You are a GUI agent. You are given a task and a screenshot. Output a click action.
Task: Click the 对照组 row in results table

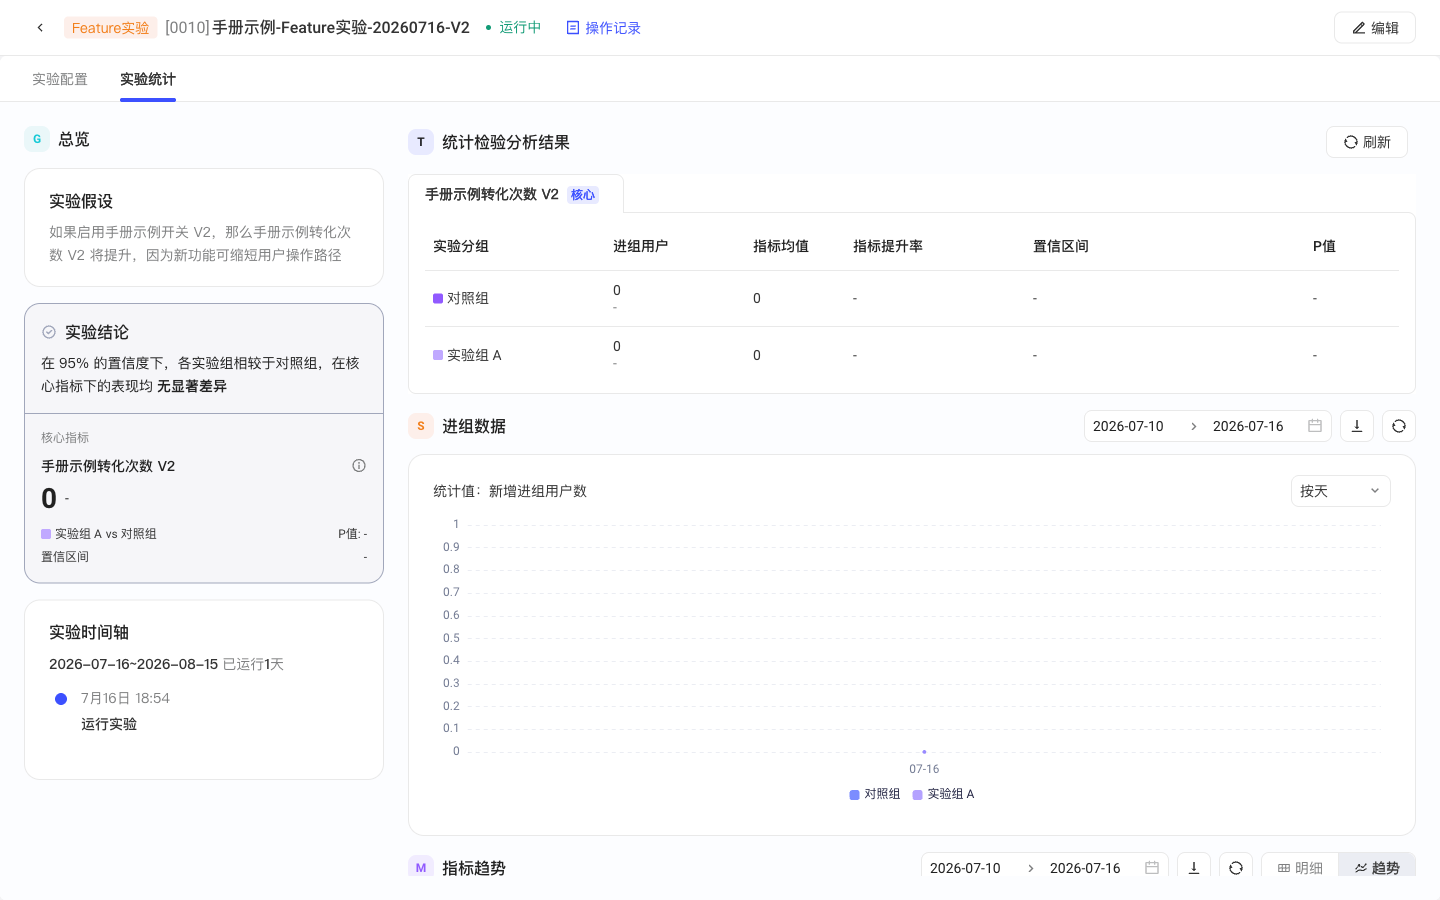[x=912, y=298]
